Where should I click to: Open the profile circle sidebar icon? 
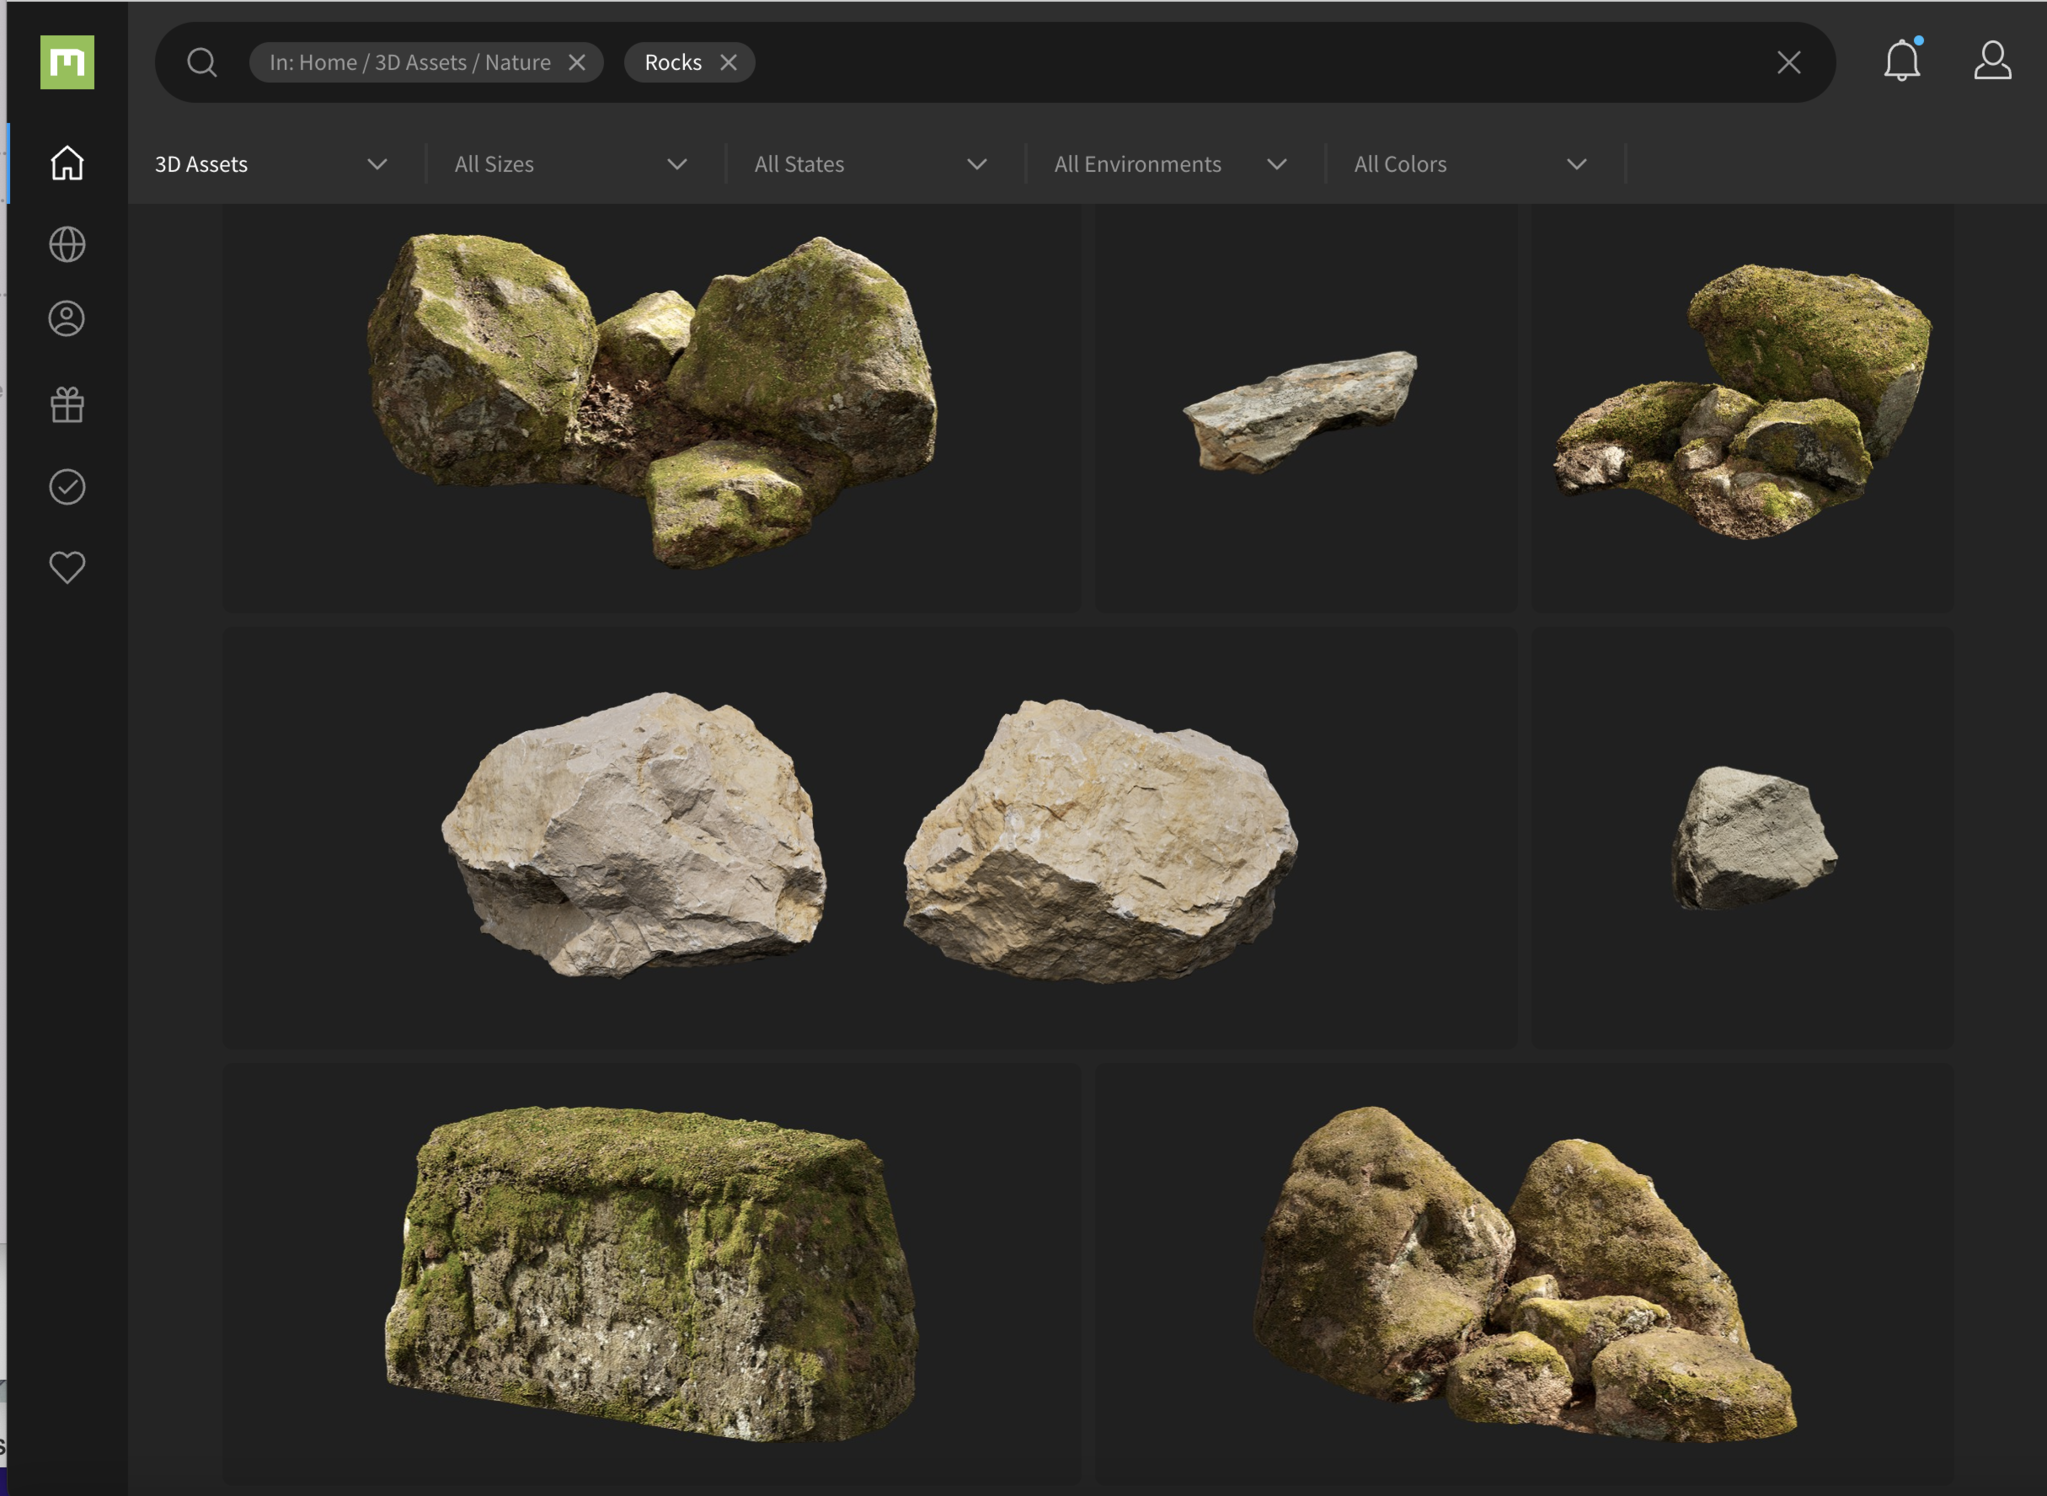[x=67, y=319]
